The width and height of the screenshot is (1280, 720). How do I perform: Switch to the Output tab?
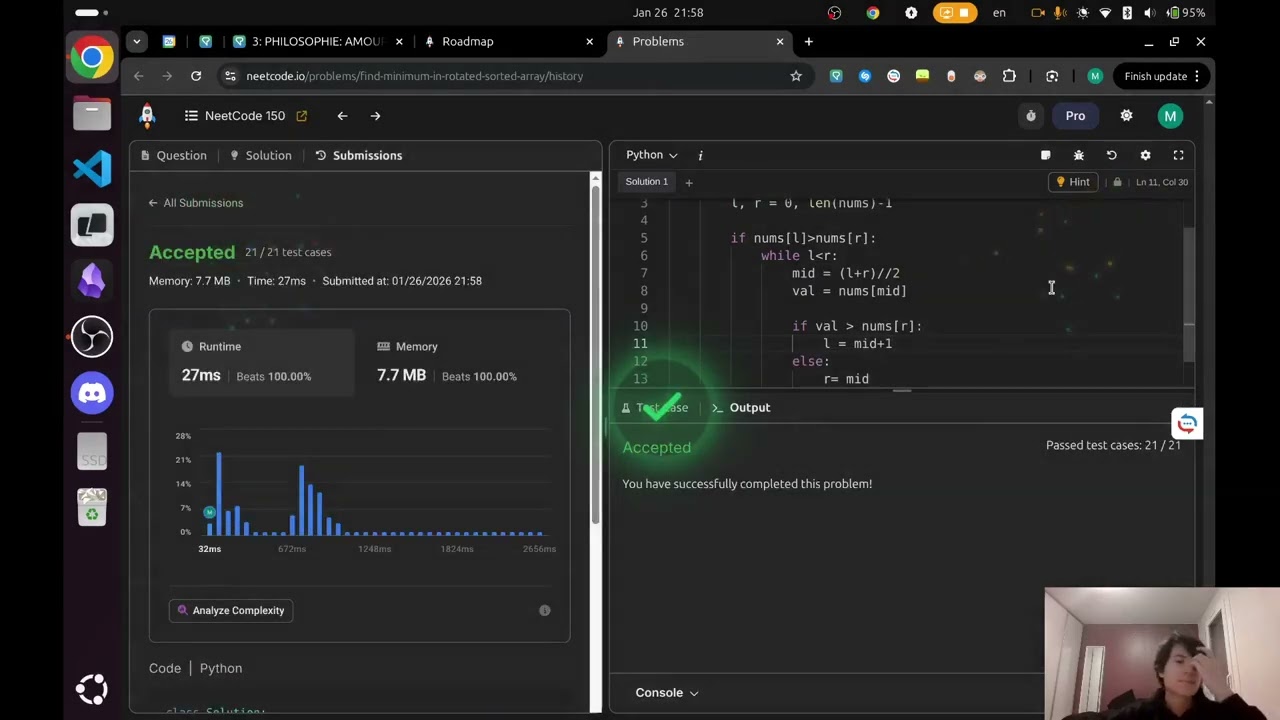coord(741,407)
